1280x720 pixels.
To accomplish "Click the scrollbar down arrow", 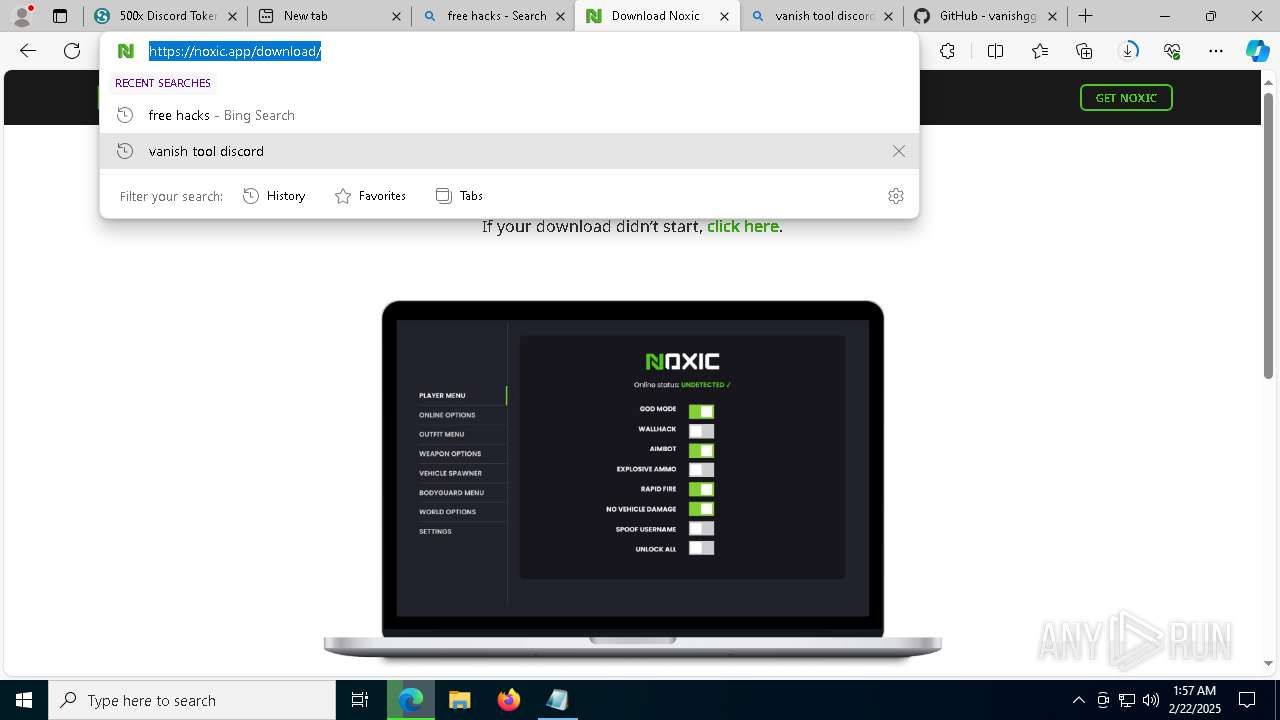I will [1268, 663].
